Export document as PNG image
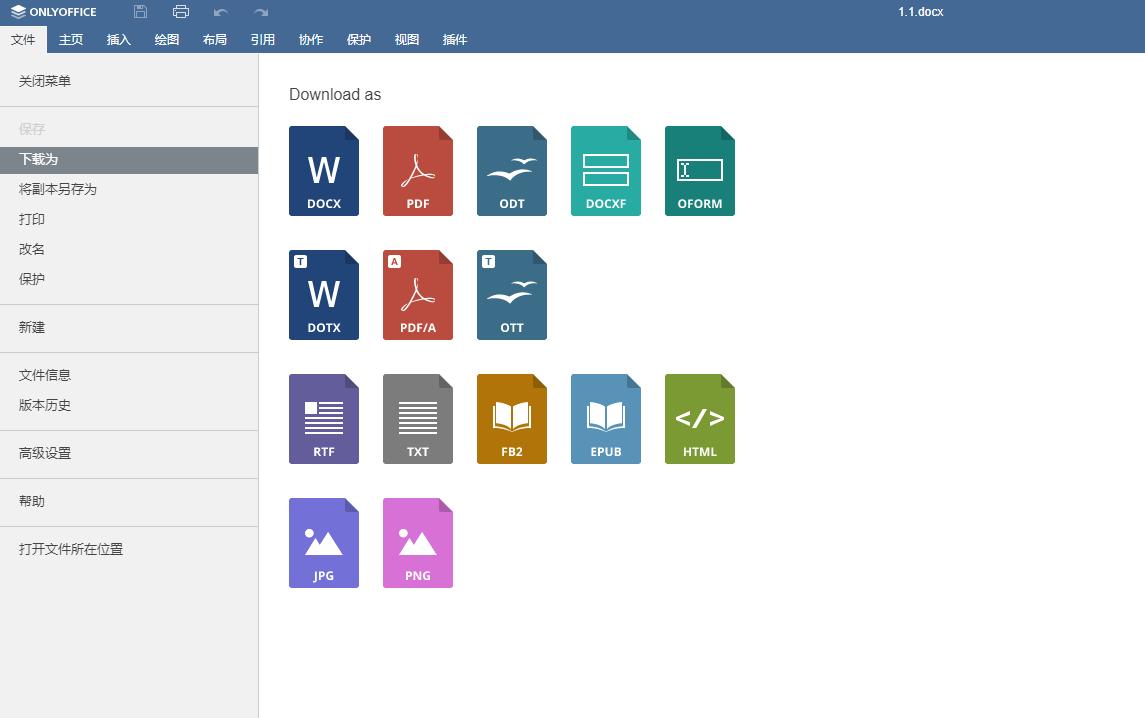 click(417, 542)
